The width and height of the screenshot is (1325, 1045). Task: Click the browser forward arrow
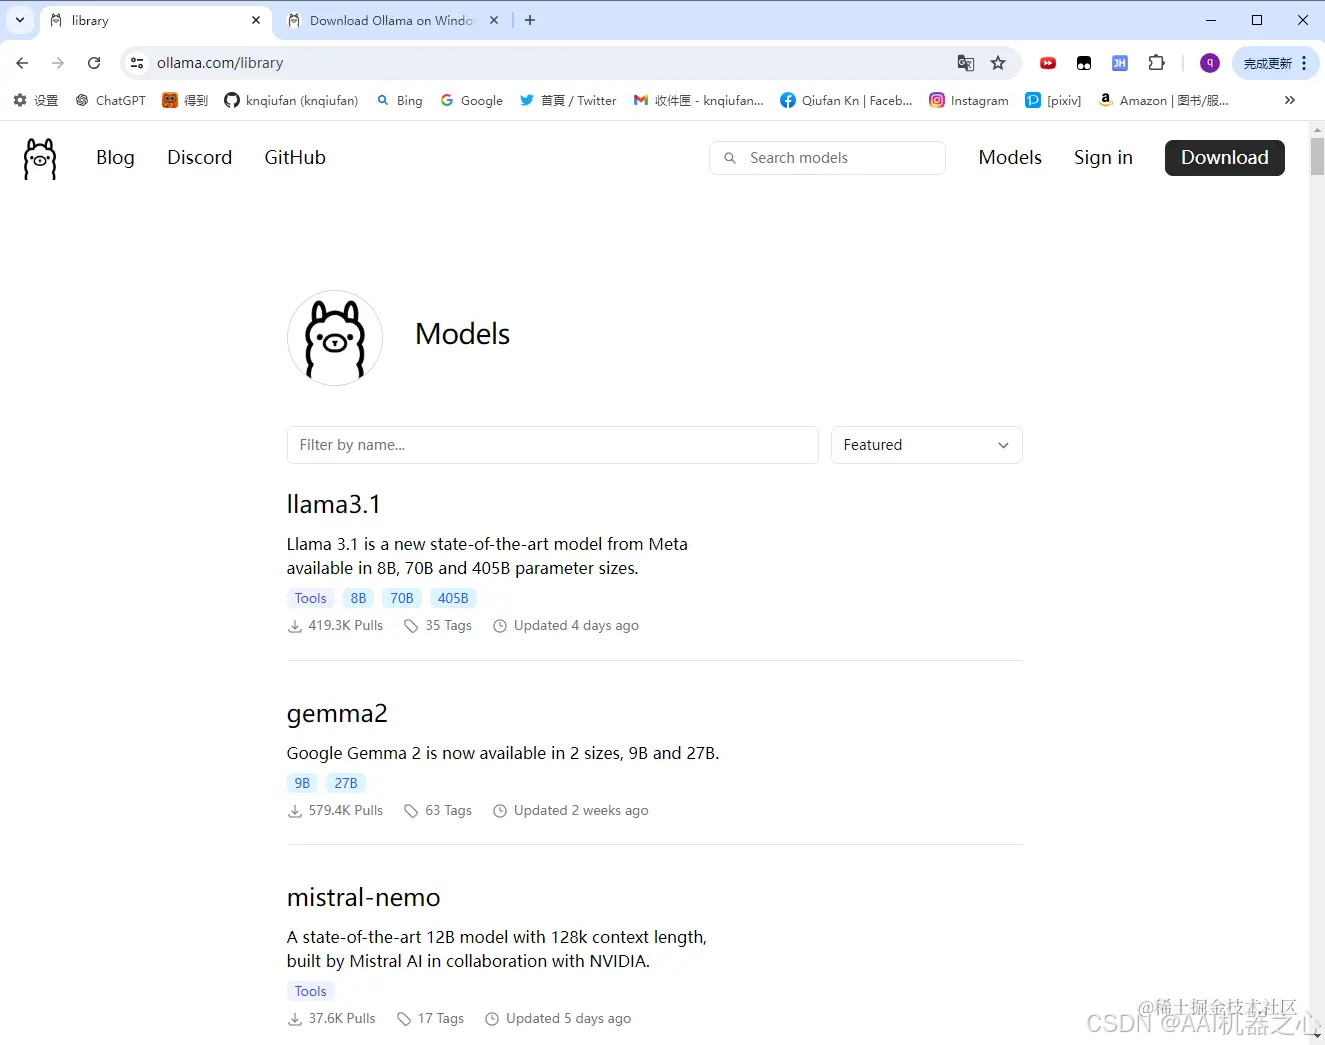pos(58,63)
